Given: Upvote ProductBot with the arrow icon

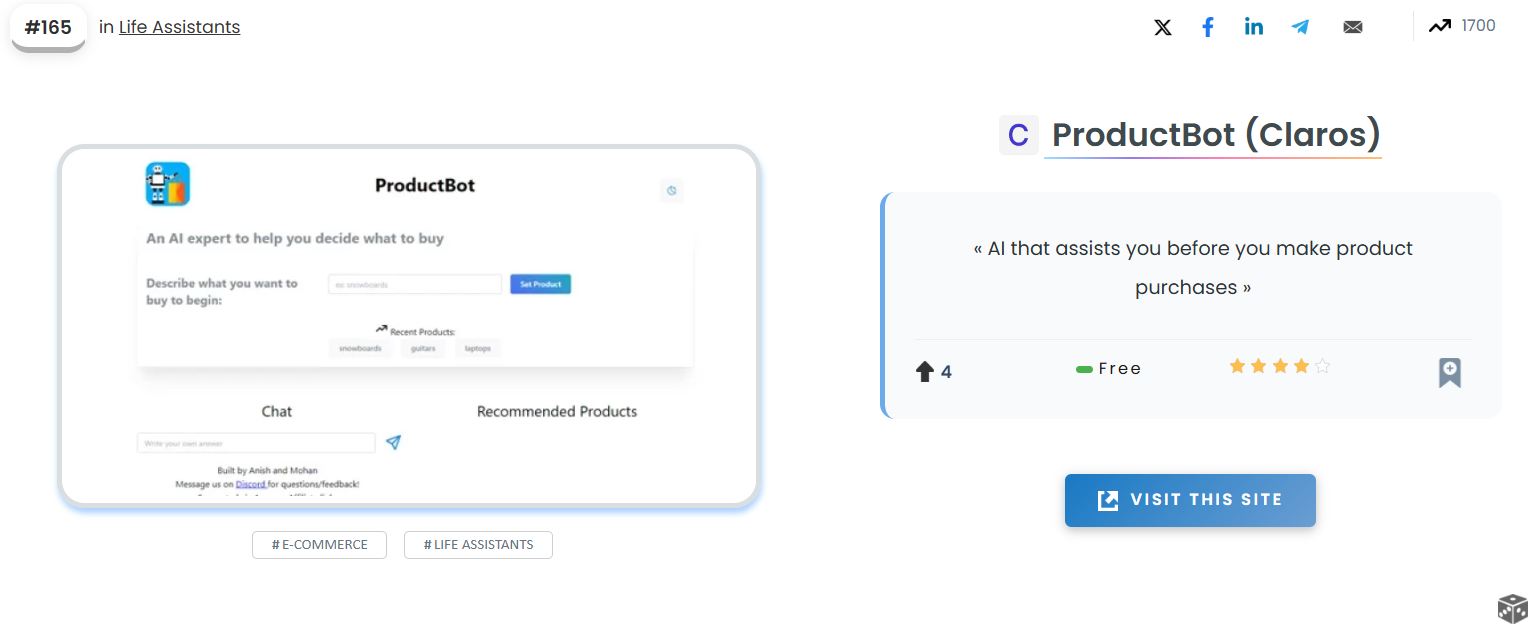Looking at the screenshot, I should pos(925,372).
